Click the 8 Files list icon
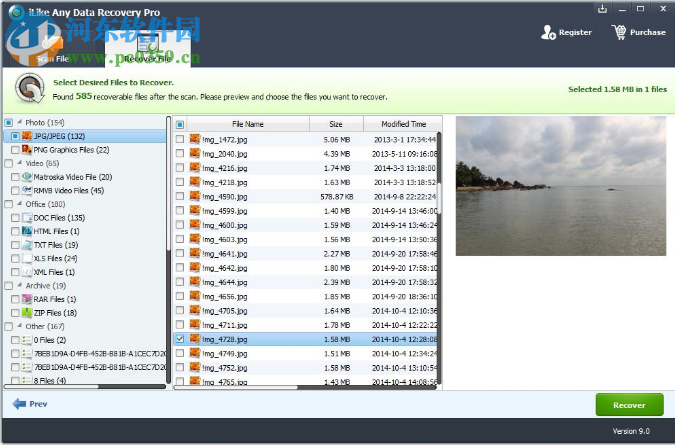 [x=27, y=380]
